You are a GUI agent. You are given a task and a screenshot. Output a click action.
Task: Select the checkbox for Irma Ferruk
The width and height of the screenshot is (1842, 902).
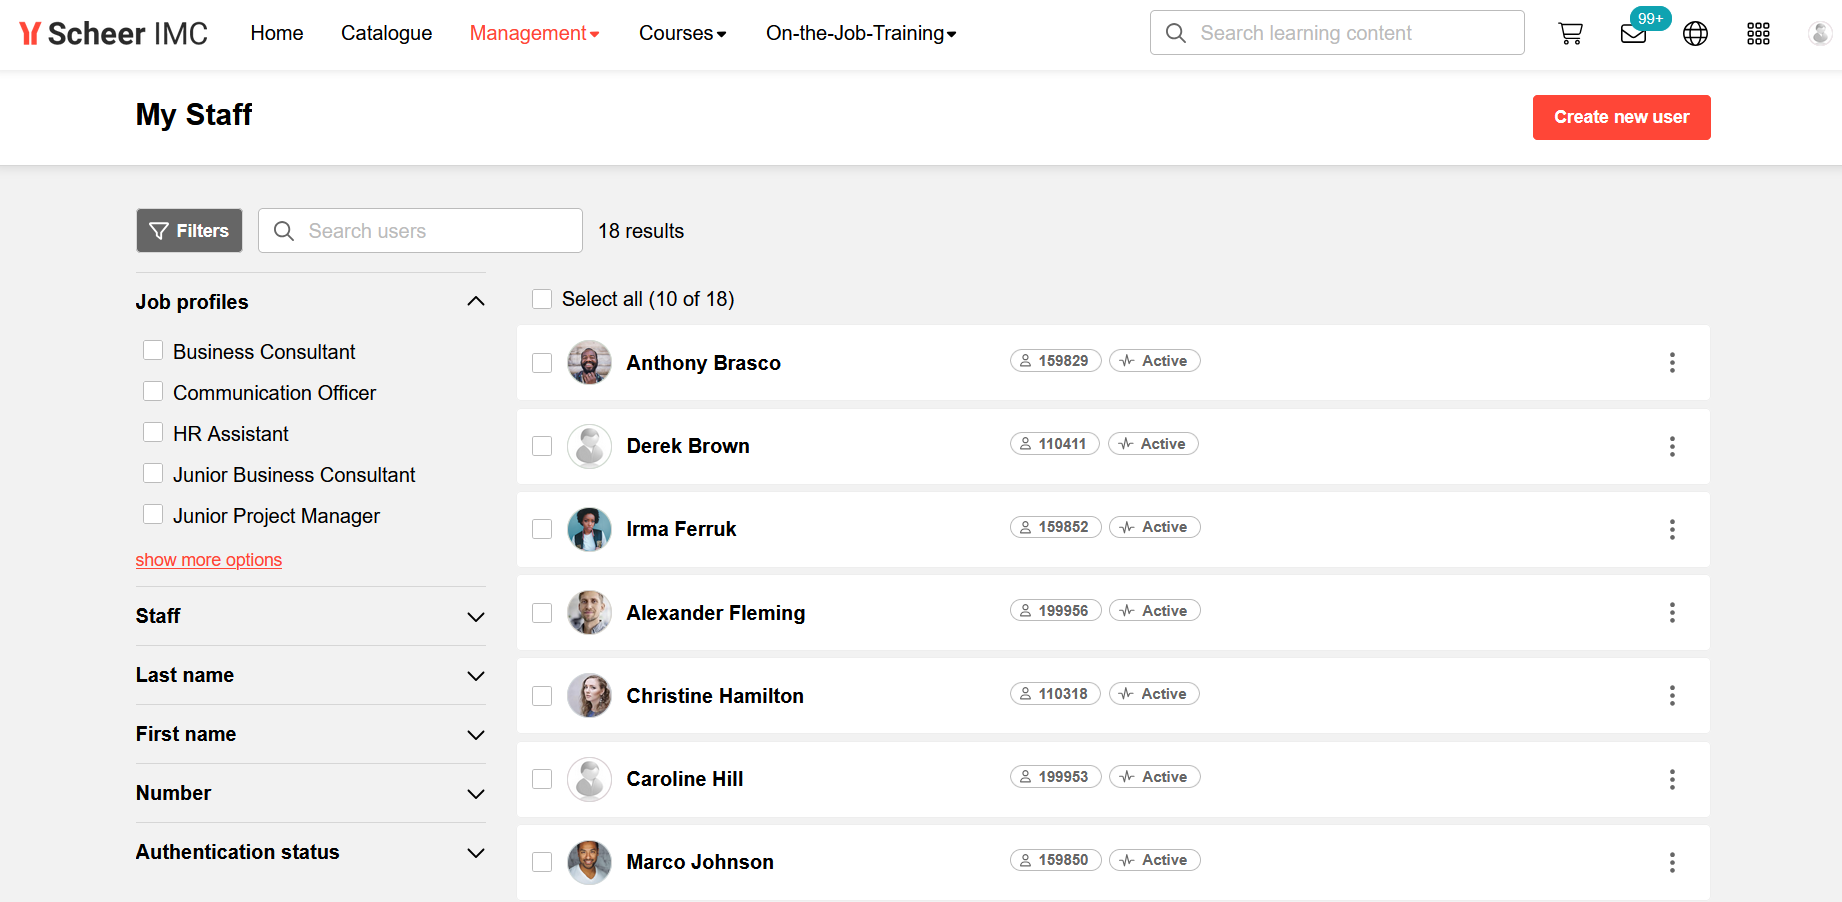coord(542,529)
